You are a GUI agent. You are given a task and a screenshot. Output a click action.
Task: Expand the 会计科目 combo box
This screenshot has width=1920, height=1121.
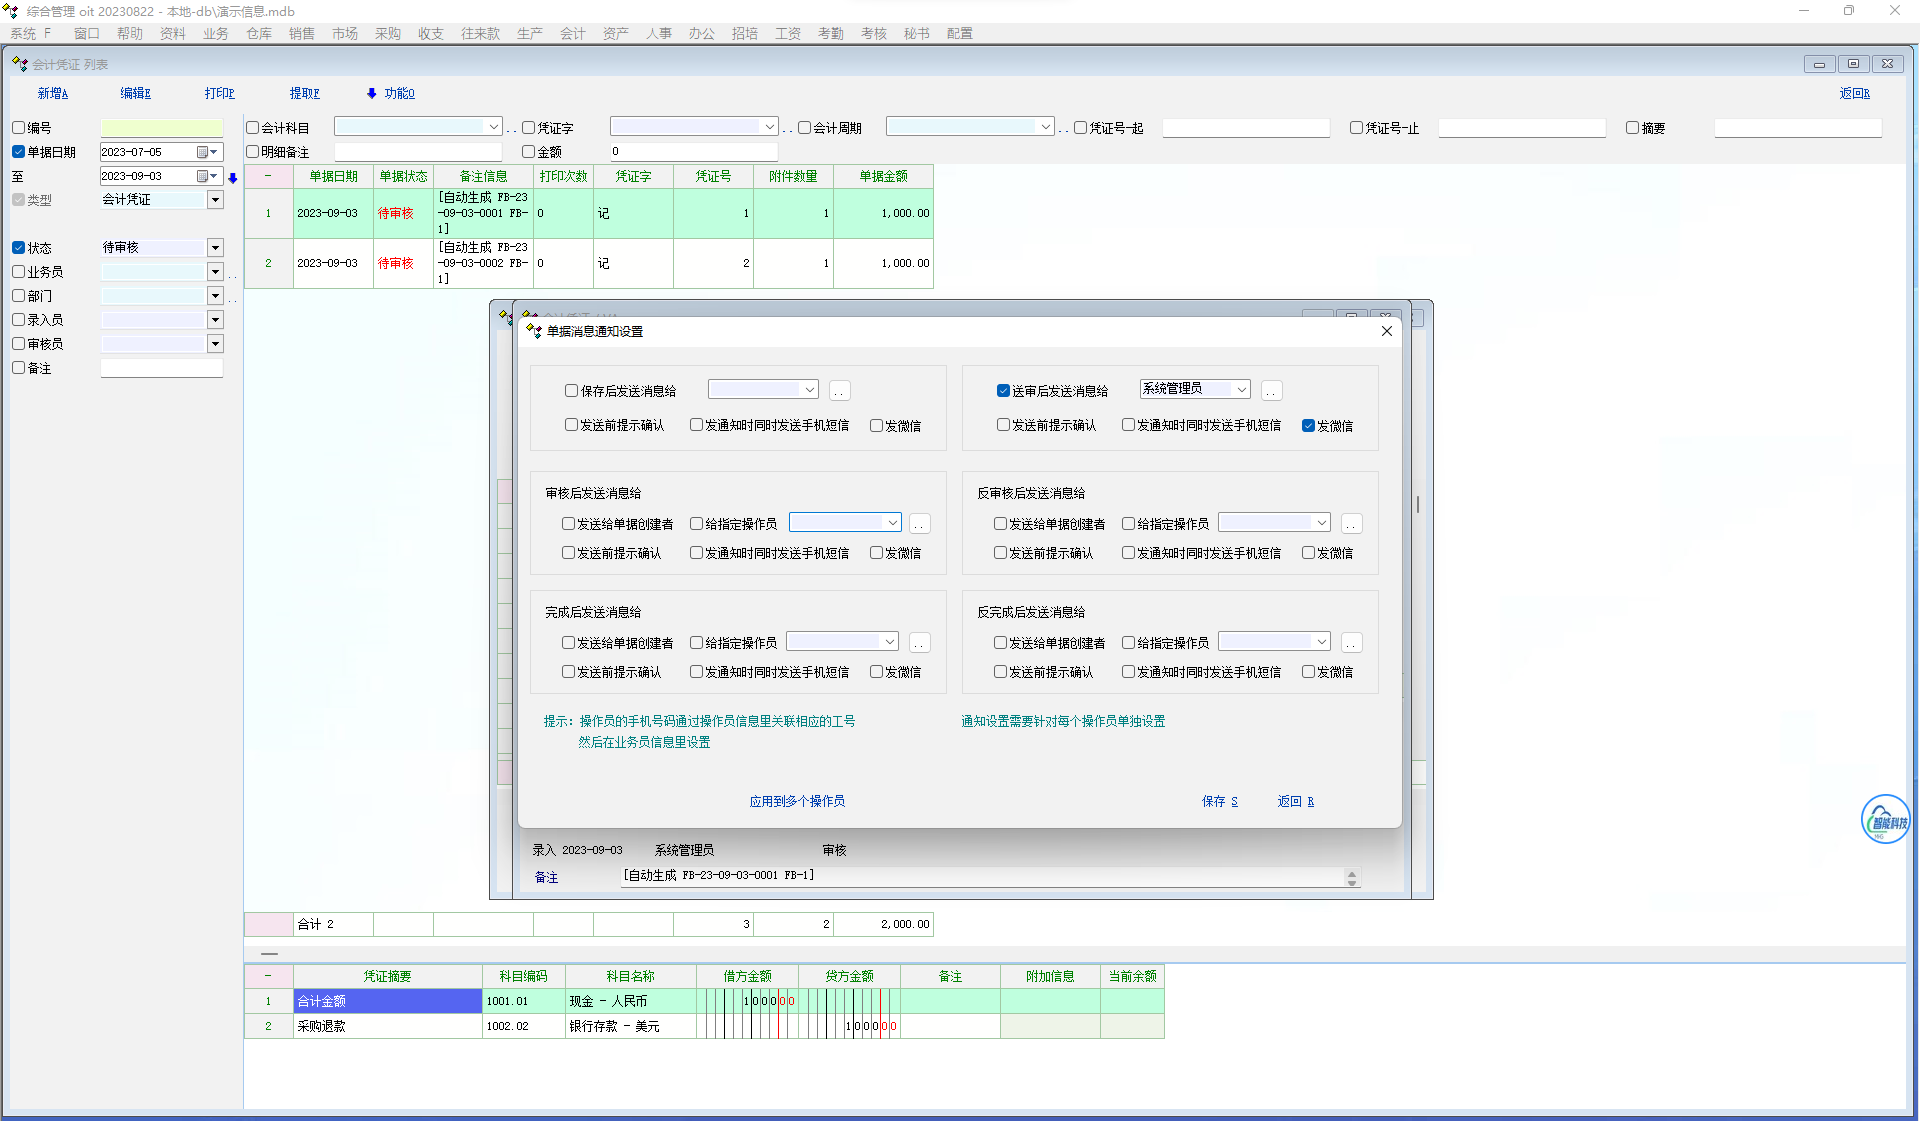(x=493, y=127)
